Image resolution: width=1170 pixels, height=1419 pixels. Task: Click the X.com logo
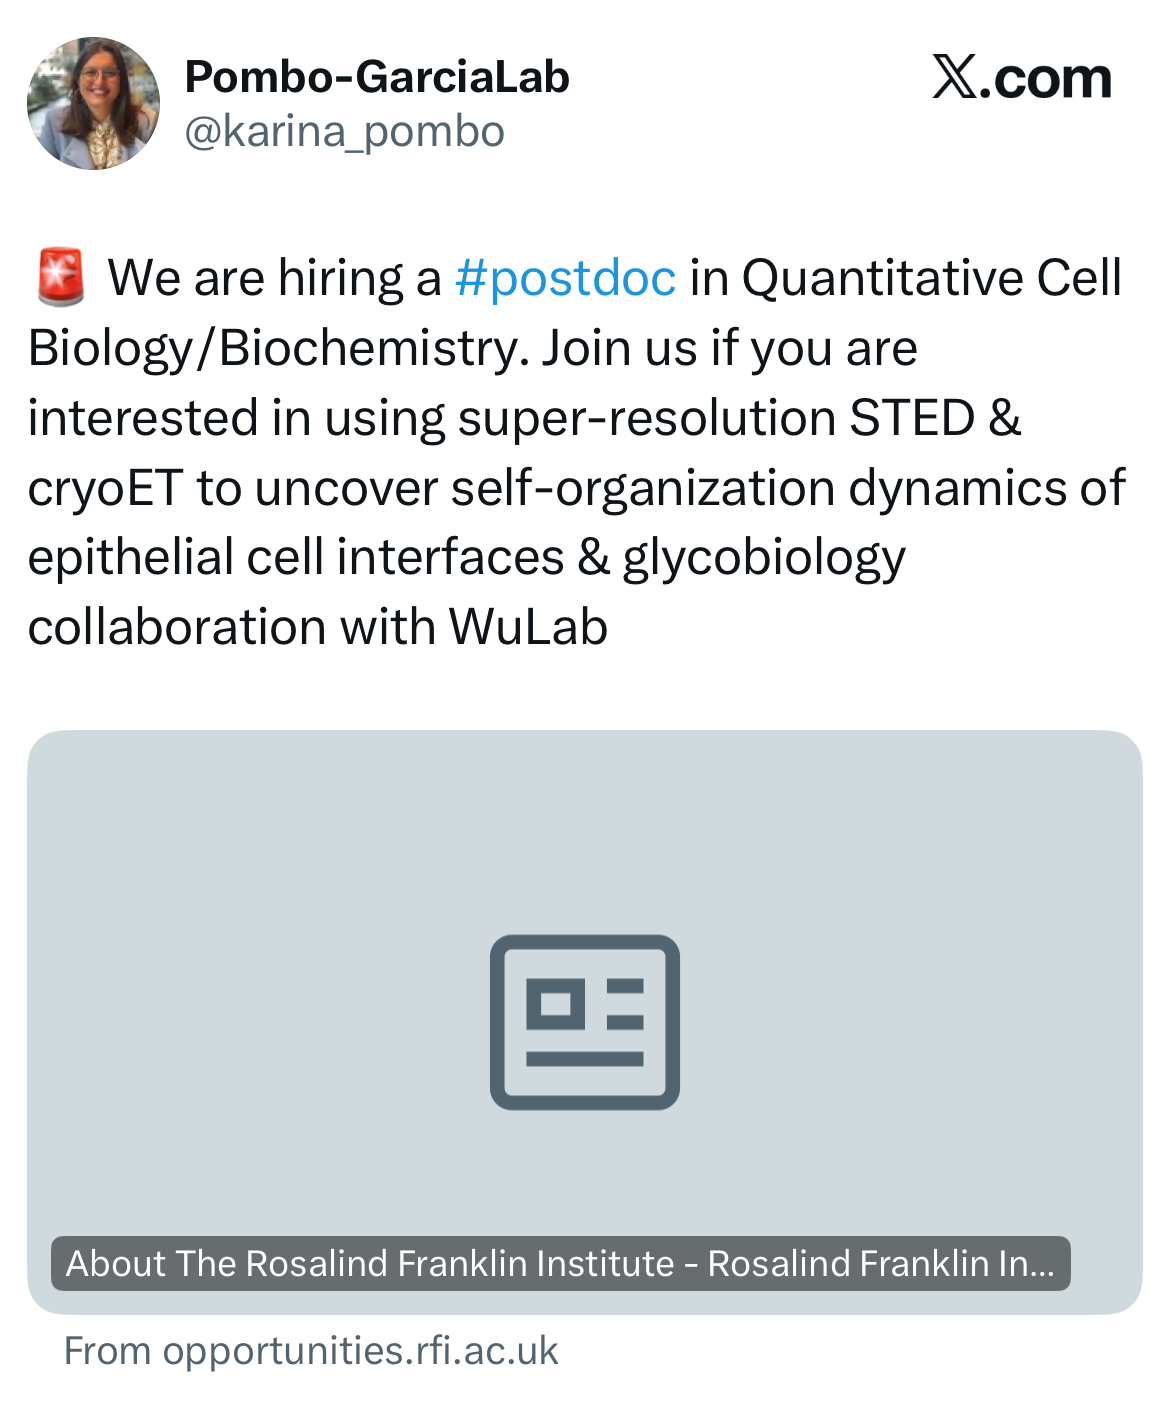click(x=1021, y=78)
